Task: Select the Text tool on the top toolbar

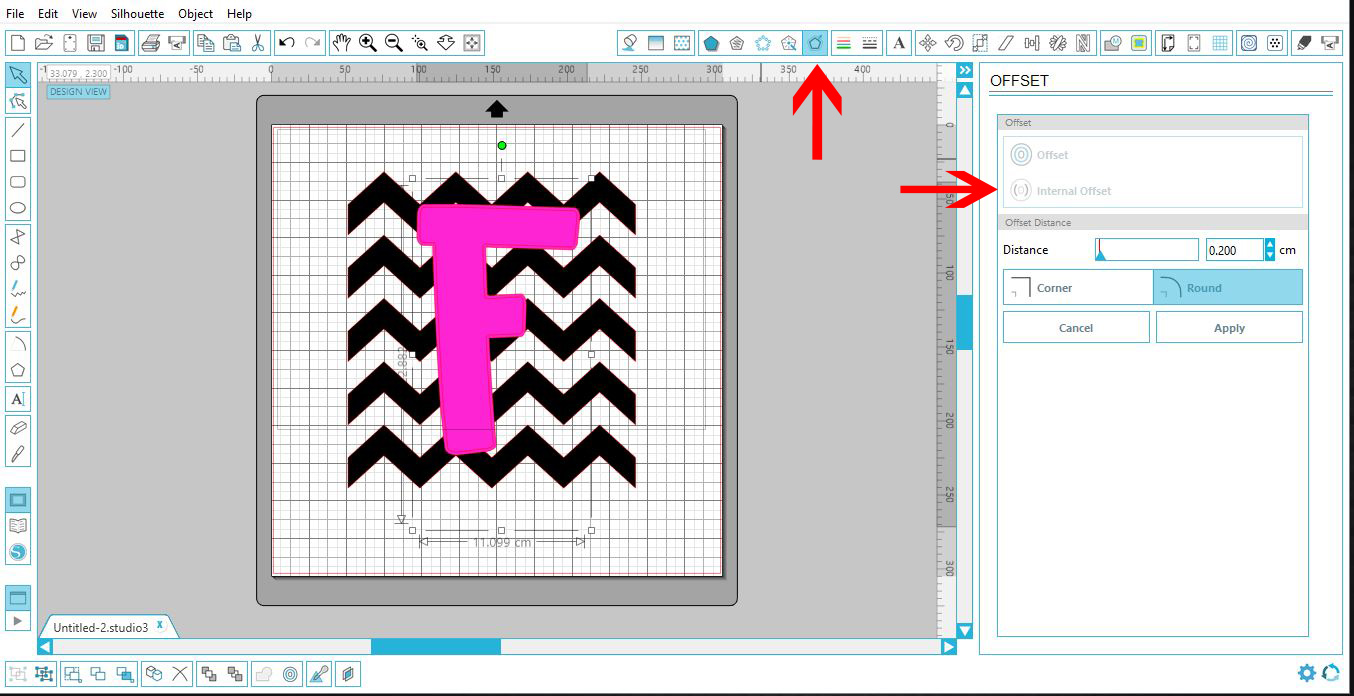Action: pyautogui.click(x=899, y=43)
